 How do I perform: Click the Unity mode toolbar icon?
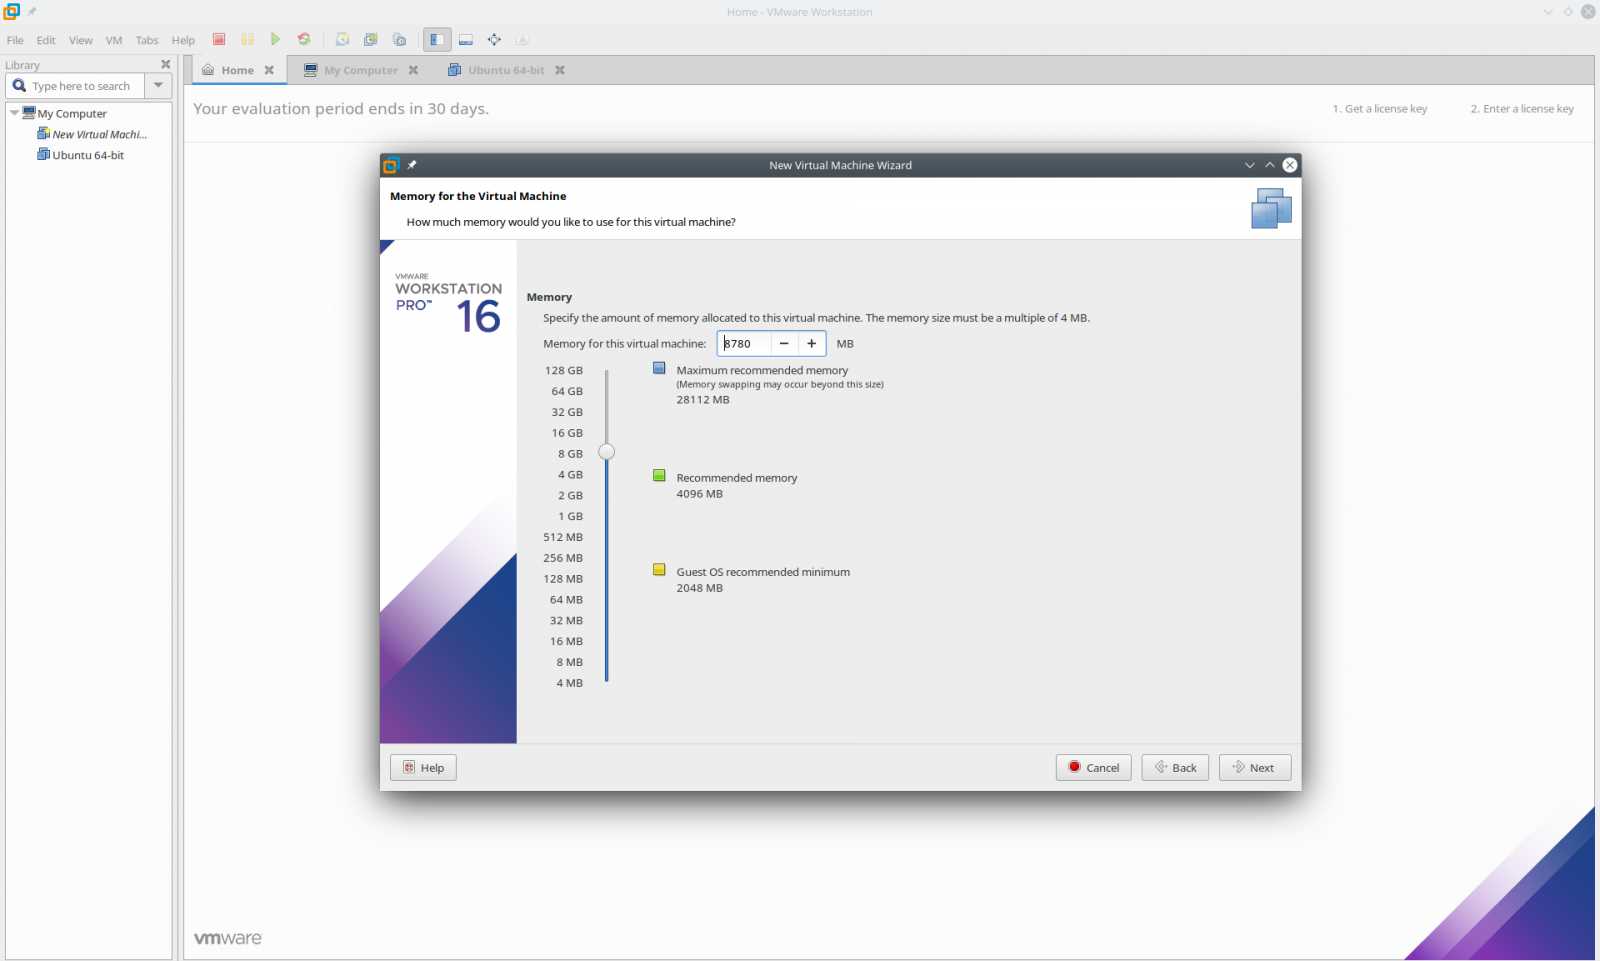(522, 40)
